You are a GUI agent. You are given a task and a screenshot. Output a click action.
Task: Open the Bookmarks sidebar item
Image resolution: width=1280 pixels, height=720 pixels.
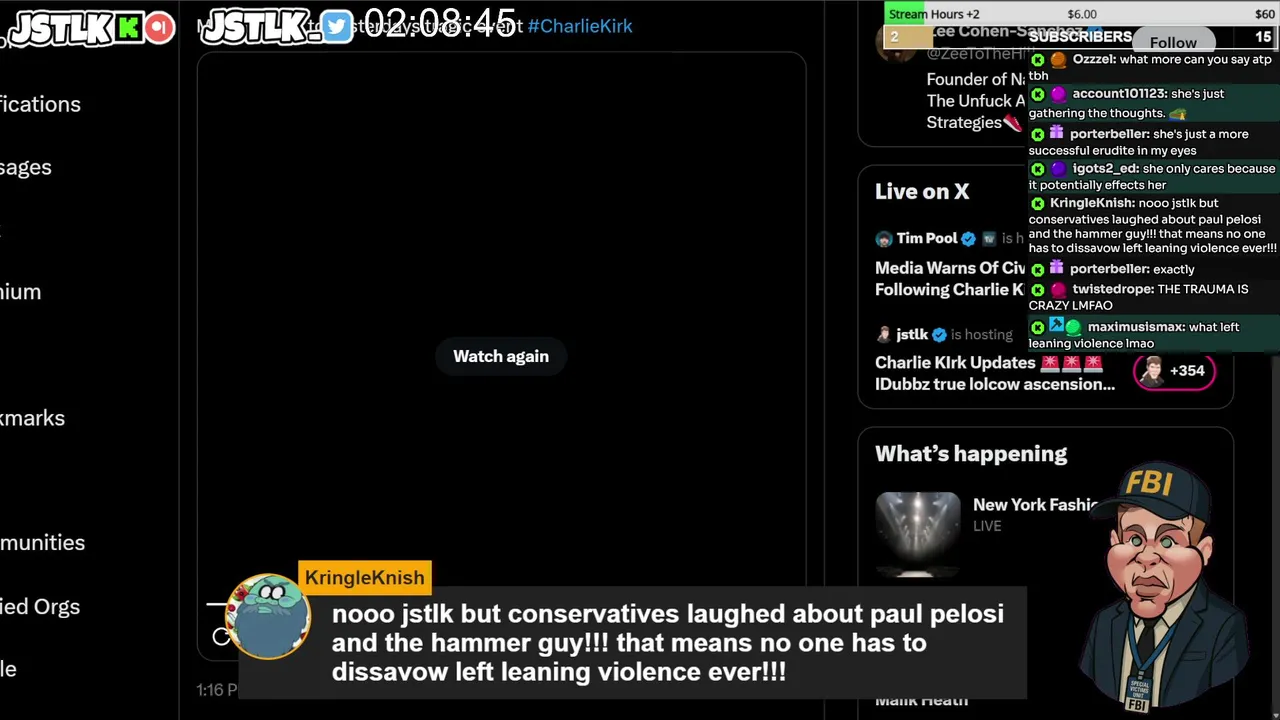click(x=32, y=418)
